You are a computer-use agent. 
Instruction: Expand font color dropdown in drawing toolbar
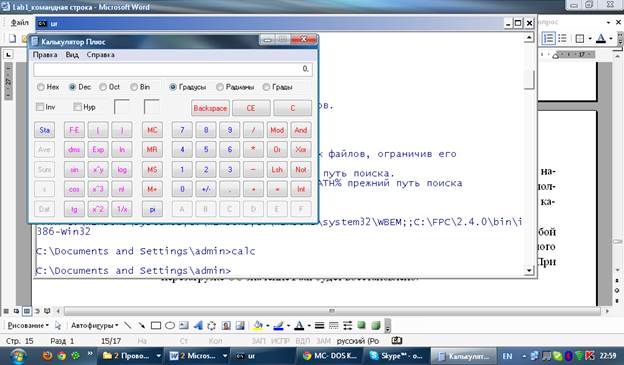click(x=308, y=326)
